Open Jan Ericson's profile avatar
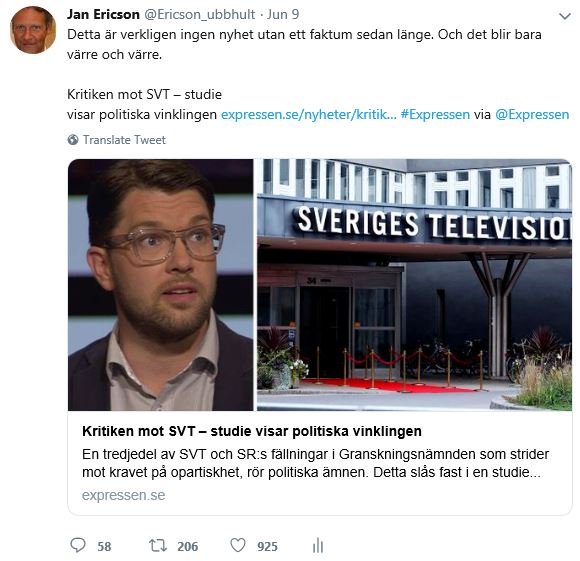Image resolution: width=580 pixels, height=561 pixels. point(33,30)
